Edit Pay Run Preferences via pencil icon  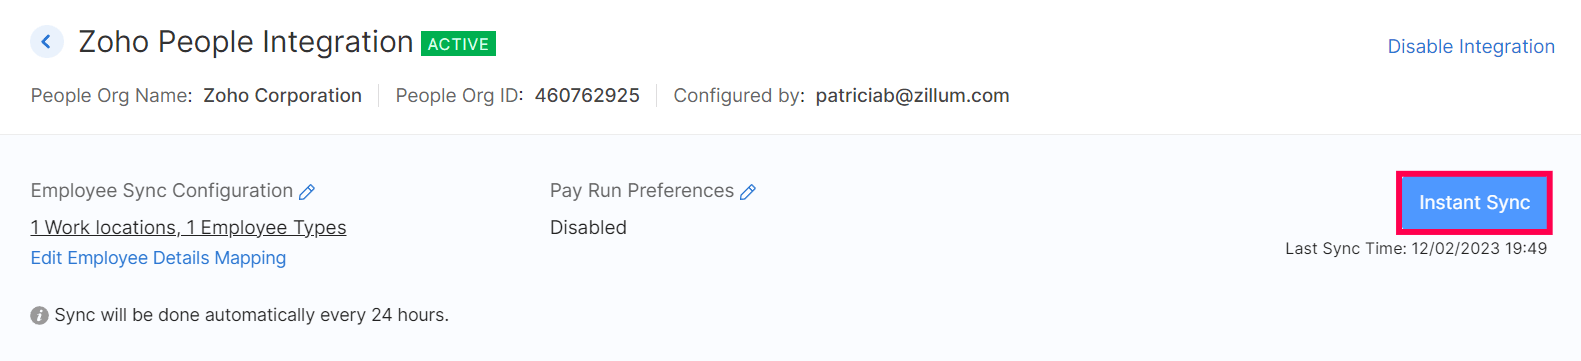tap(748, 192)
